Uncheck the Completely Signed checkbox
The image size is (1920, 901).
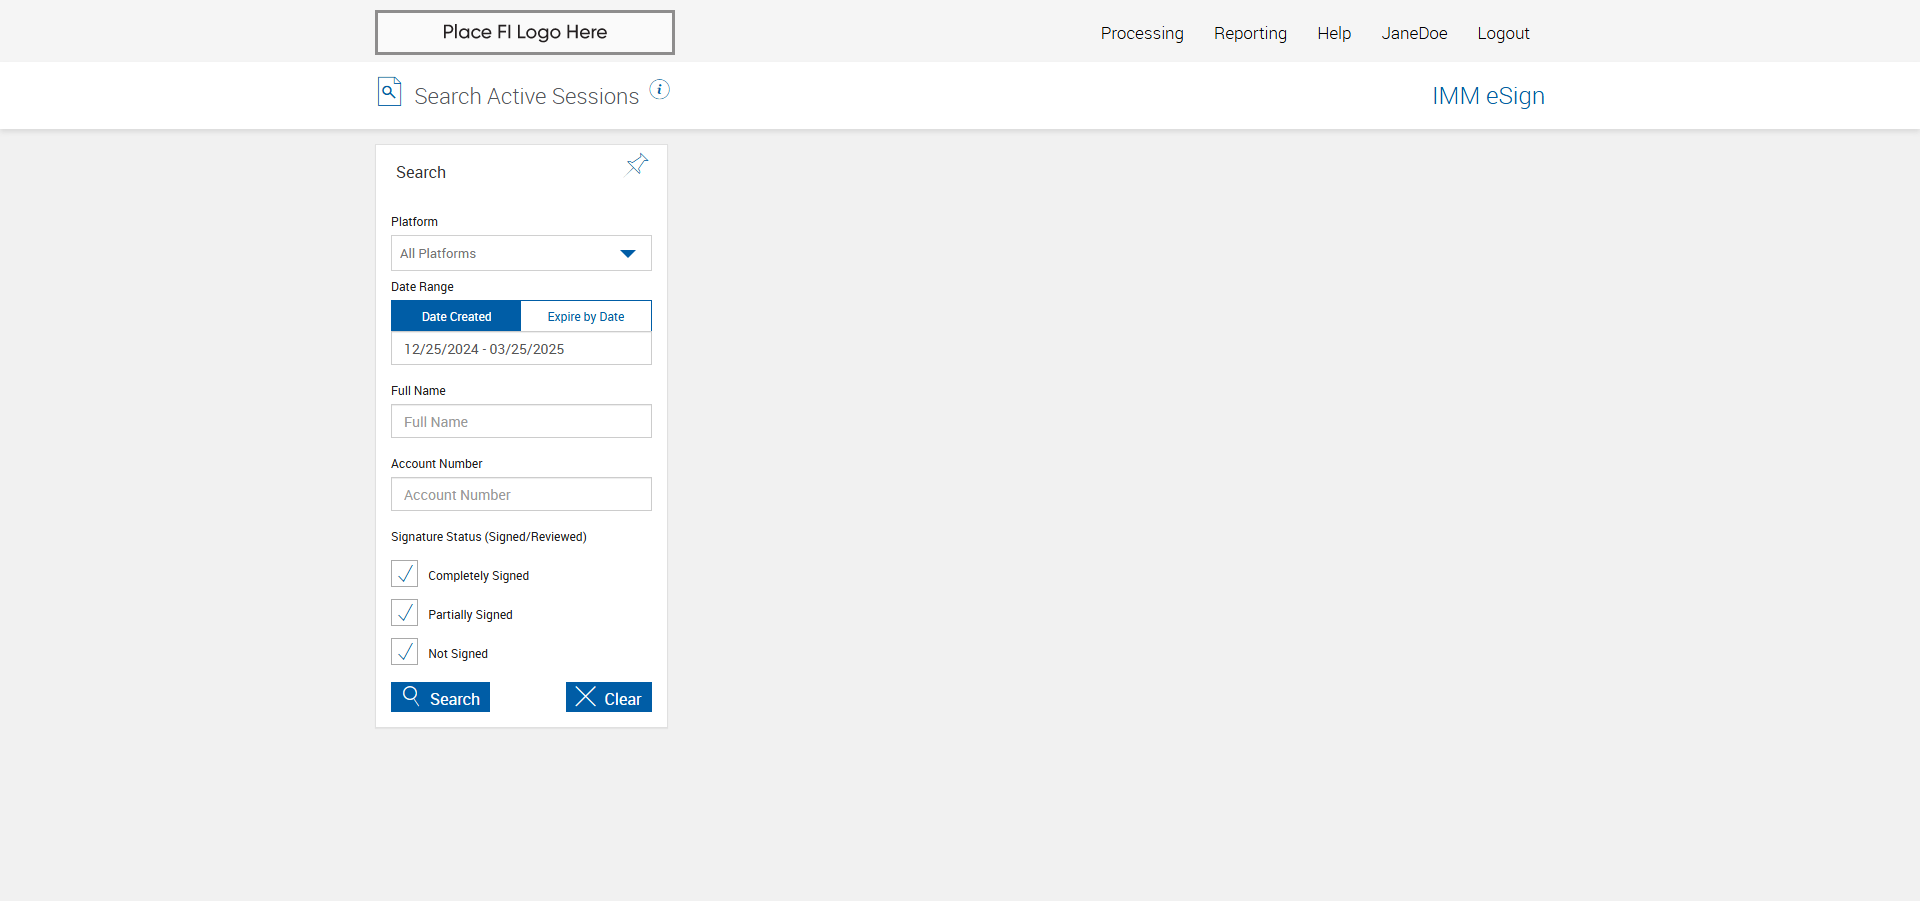coord(404,574)
